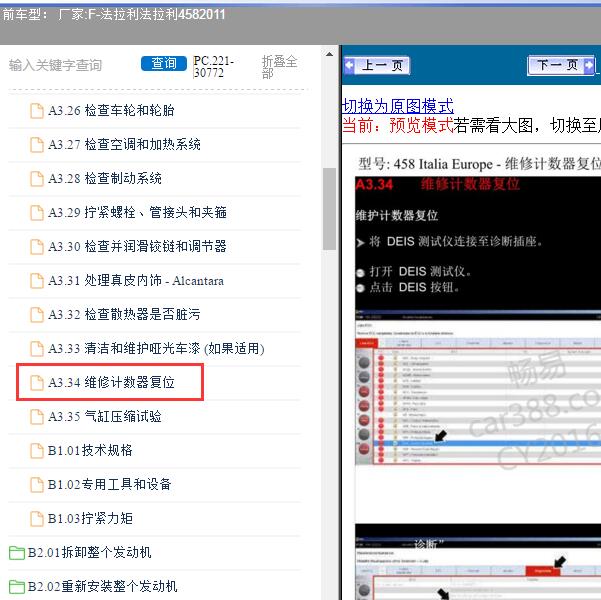Go to next page with 下一页

[561, 65]
